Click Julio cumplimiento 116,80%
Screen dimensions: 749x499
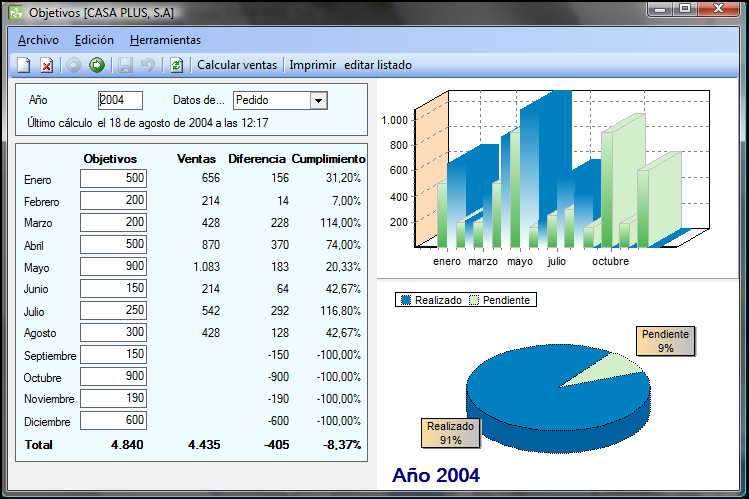[341, 311]
